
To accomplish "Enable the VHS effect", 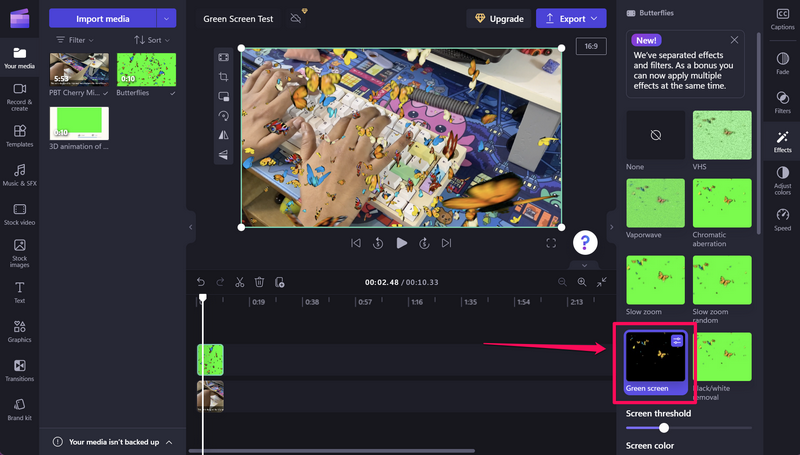I will tap(722, 134).
